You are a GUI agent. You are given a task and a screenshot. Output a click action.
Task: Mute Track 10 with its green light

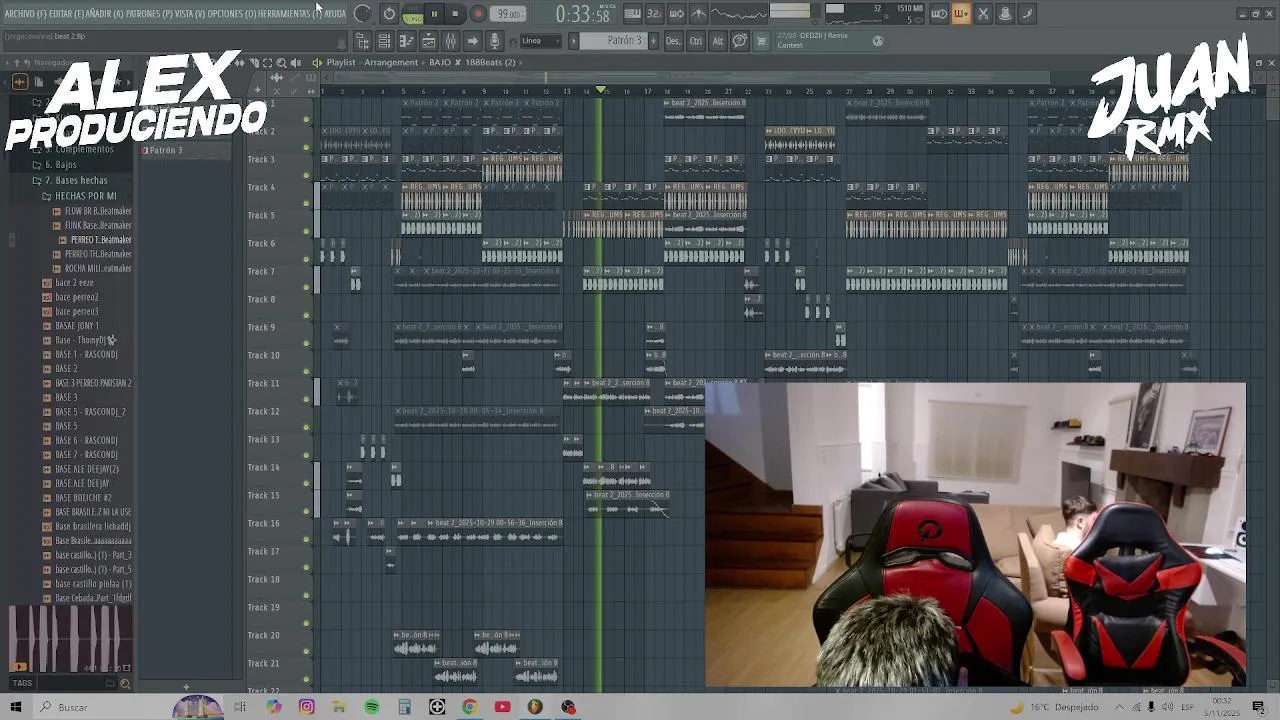(x=307, y=372)
